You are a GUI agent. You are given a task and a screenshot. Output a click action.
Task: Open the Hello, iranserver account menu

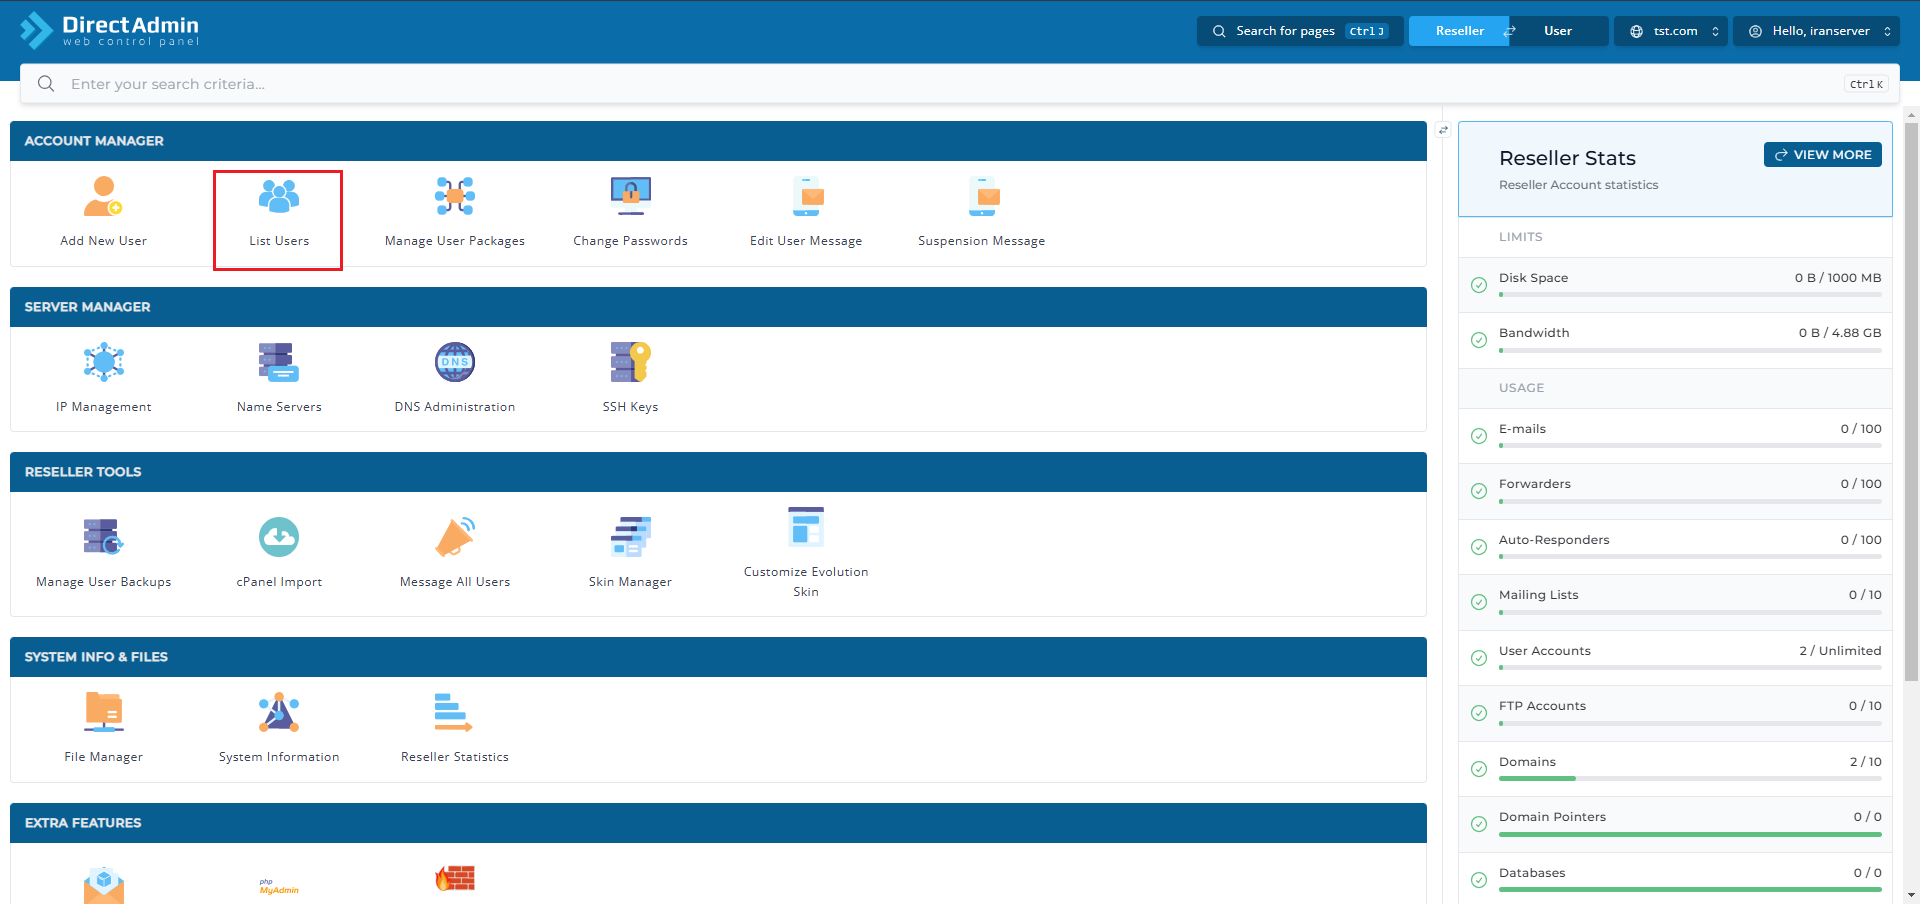coord(1819,31)
